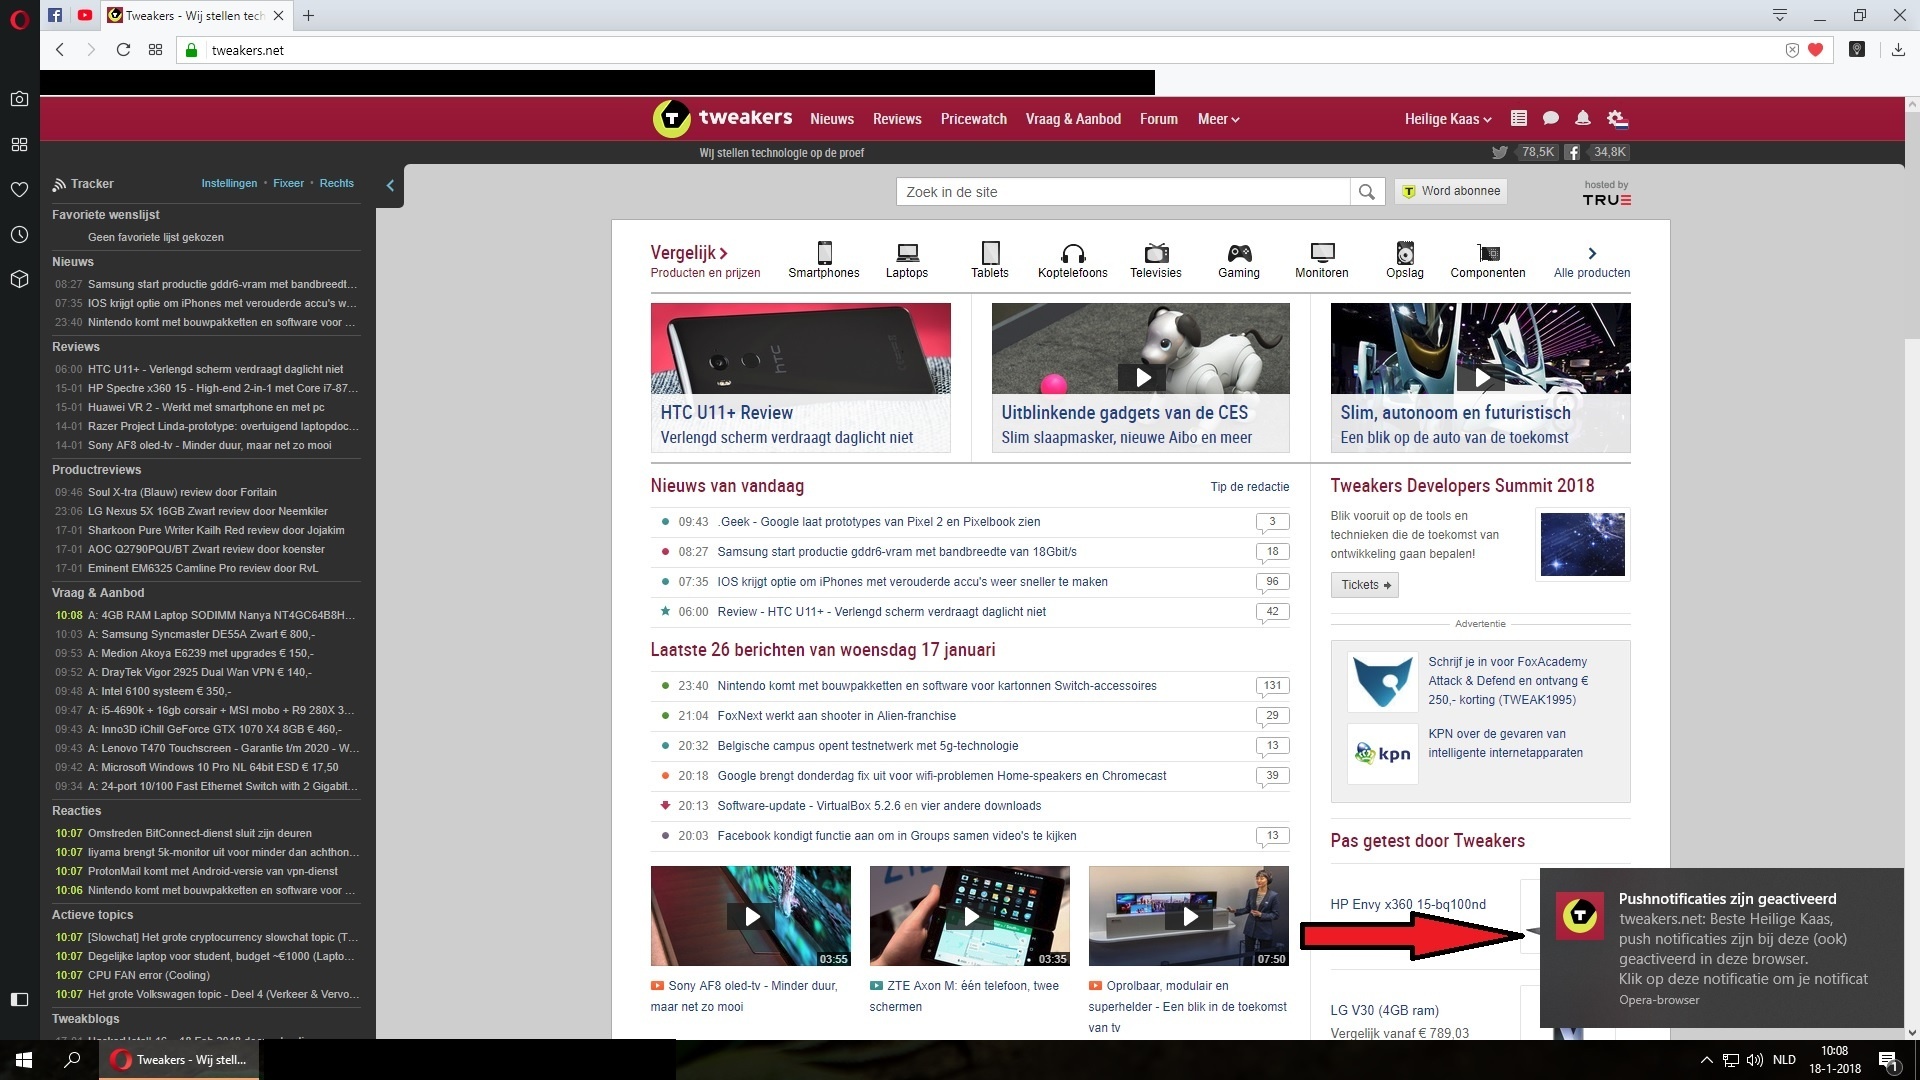Open the Pricewatch menu item
The image size is (1920, 1080).
click(973, 119)
